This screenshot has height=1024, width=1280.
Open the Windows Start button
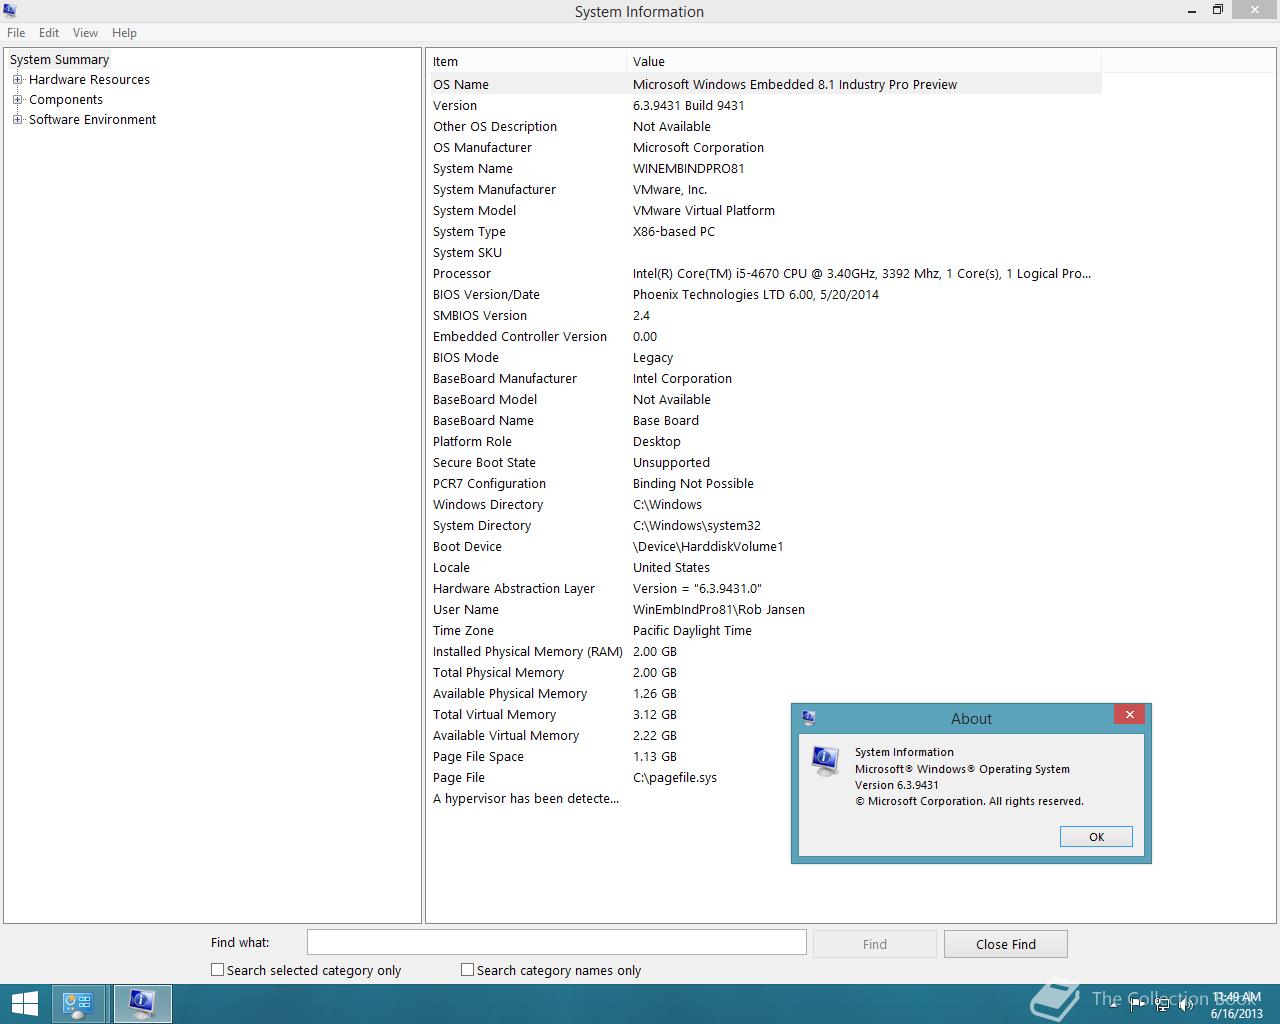(24, 1004)
